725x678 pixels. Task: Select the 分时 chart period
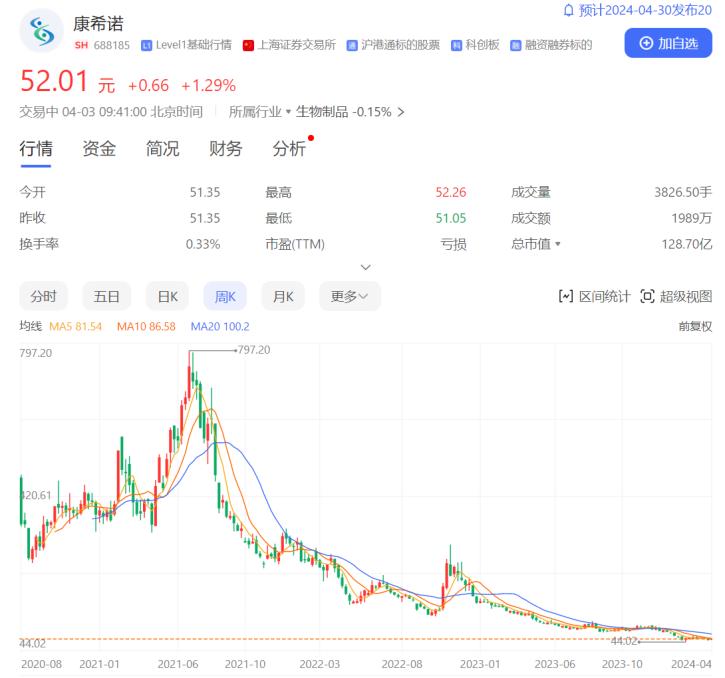click(43, 296)
